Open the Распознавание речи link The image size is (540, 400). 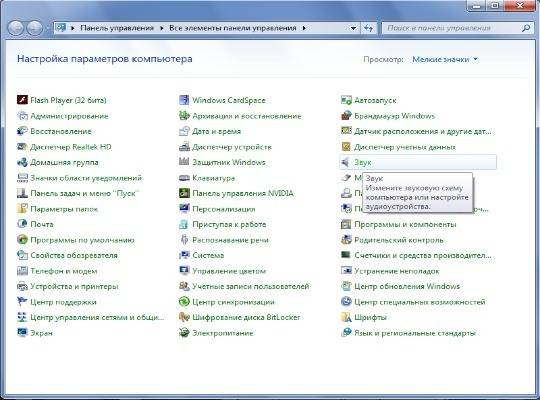click(x=230, y=240)
